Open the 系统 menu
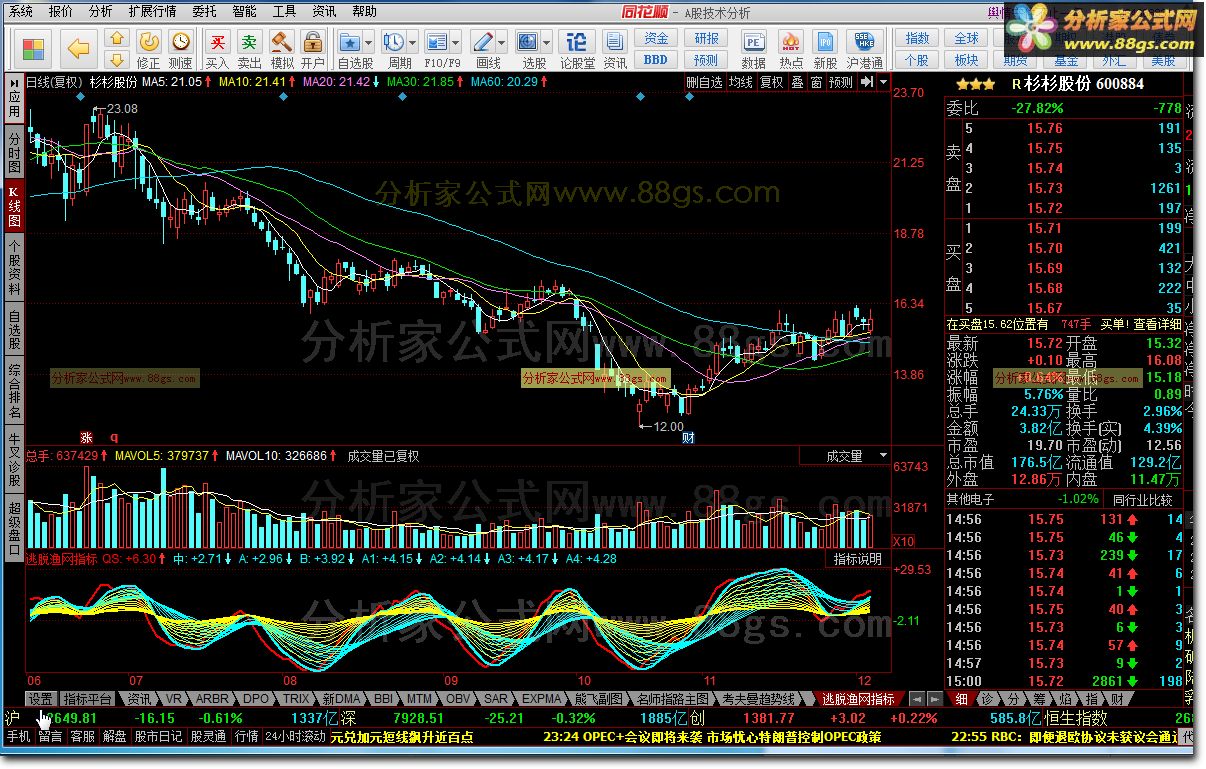Image resolution: width=1206 pixels, height=769 pixels. [20, 12]
